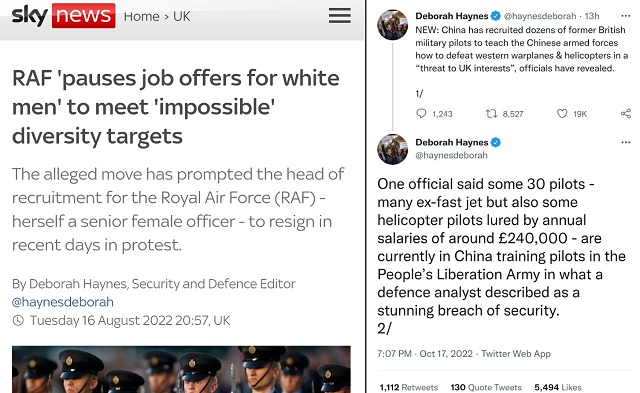640x393 pixels.
Task: Click the RAF article headline
Action: pos(176,107)
